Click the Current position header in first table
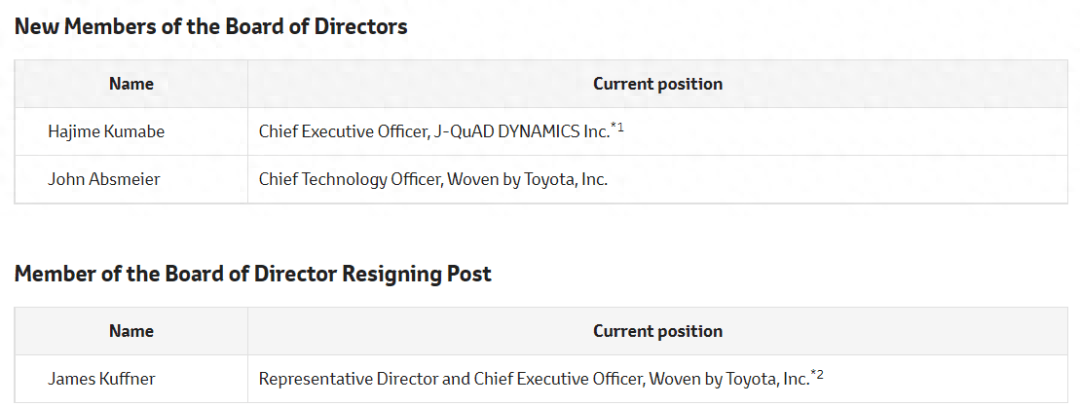Viewport: 1080px width, 407px height. 658,84
